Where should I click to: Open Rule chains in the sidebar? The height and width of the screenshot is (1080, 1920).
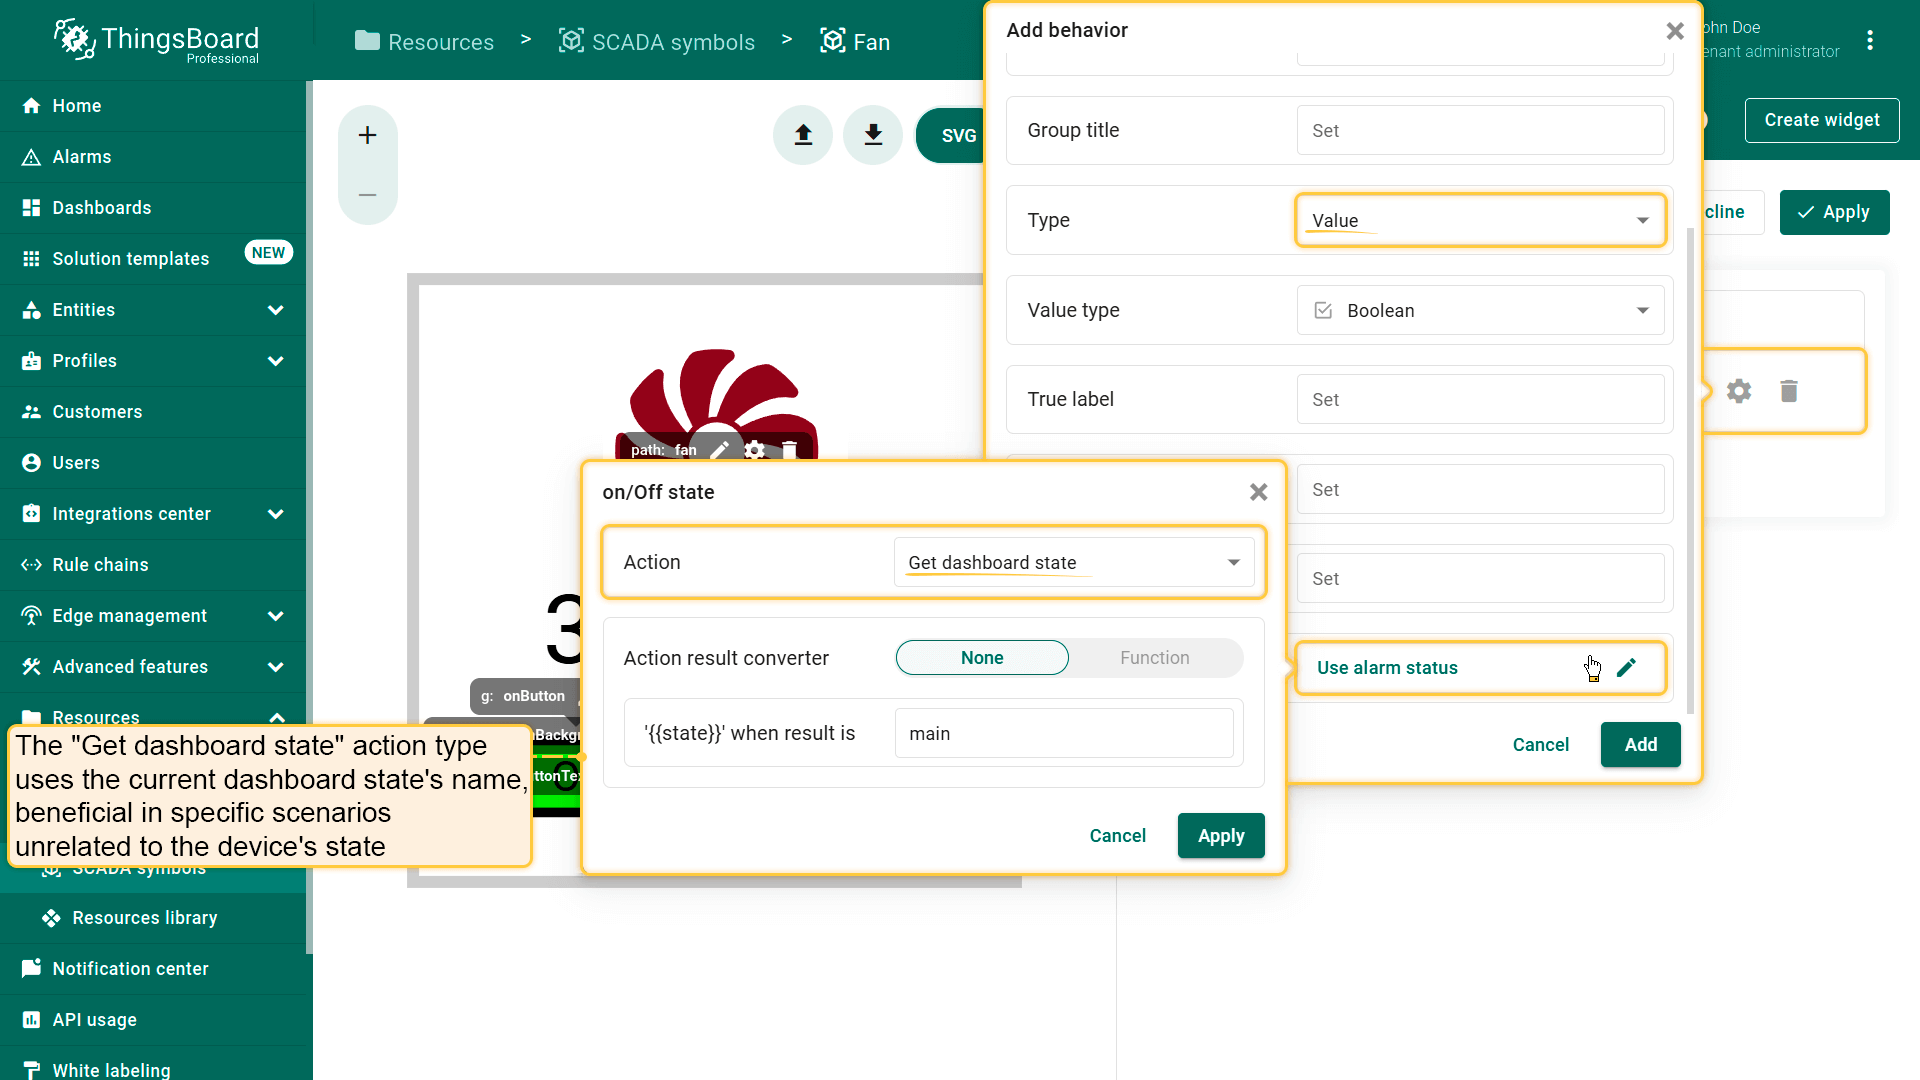pyautogui.click(x=100, y=565)
